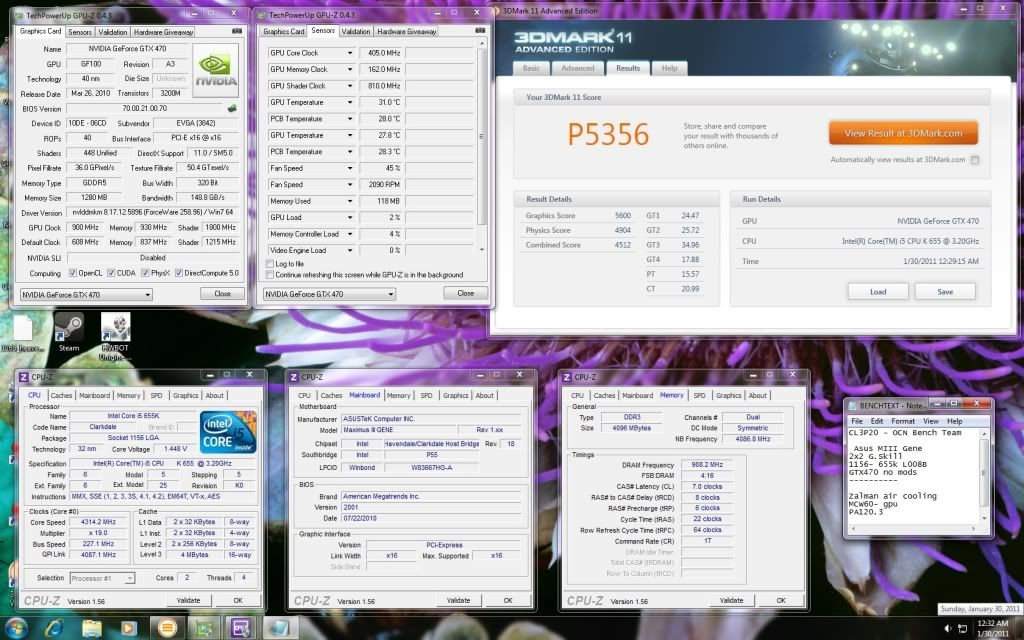Click the GPU-Z BIOS save chip icon

click(232, 108)
